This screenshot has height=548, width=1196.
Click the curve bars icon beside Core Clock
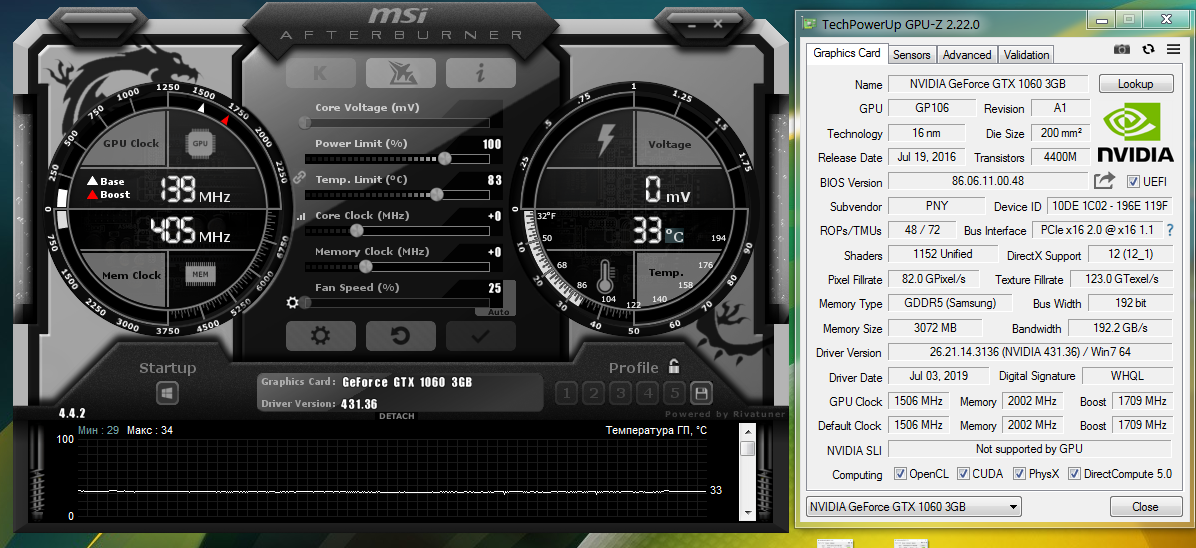(300, 217)
